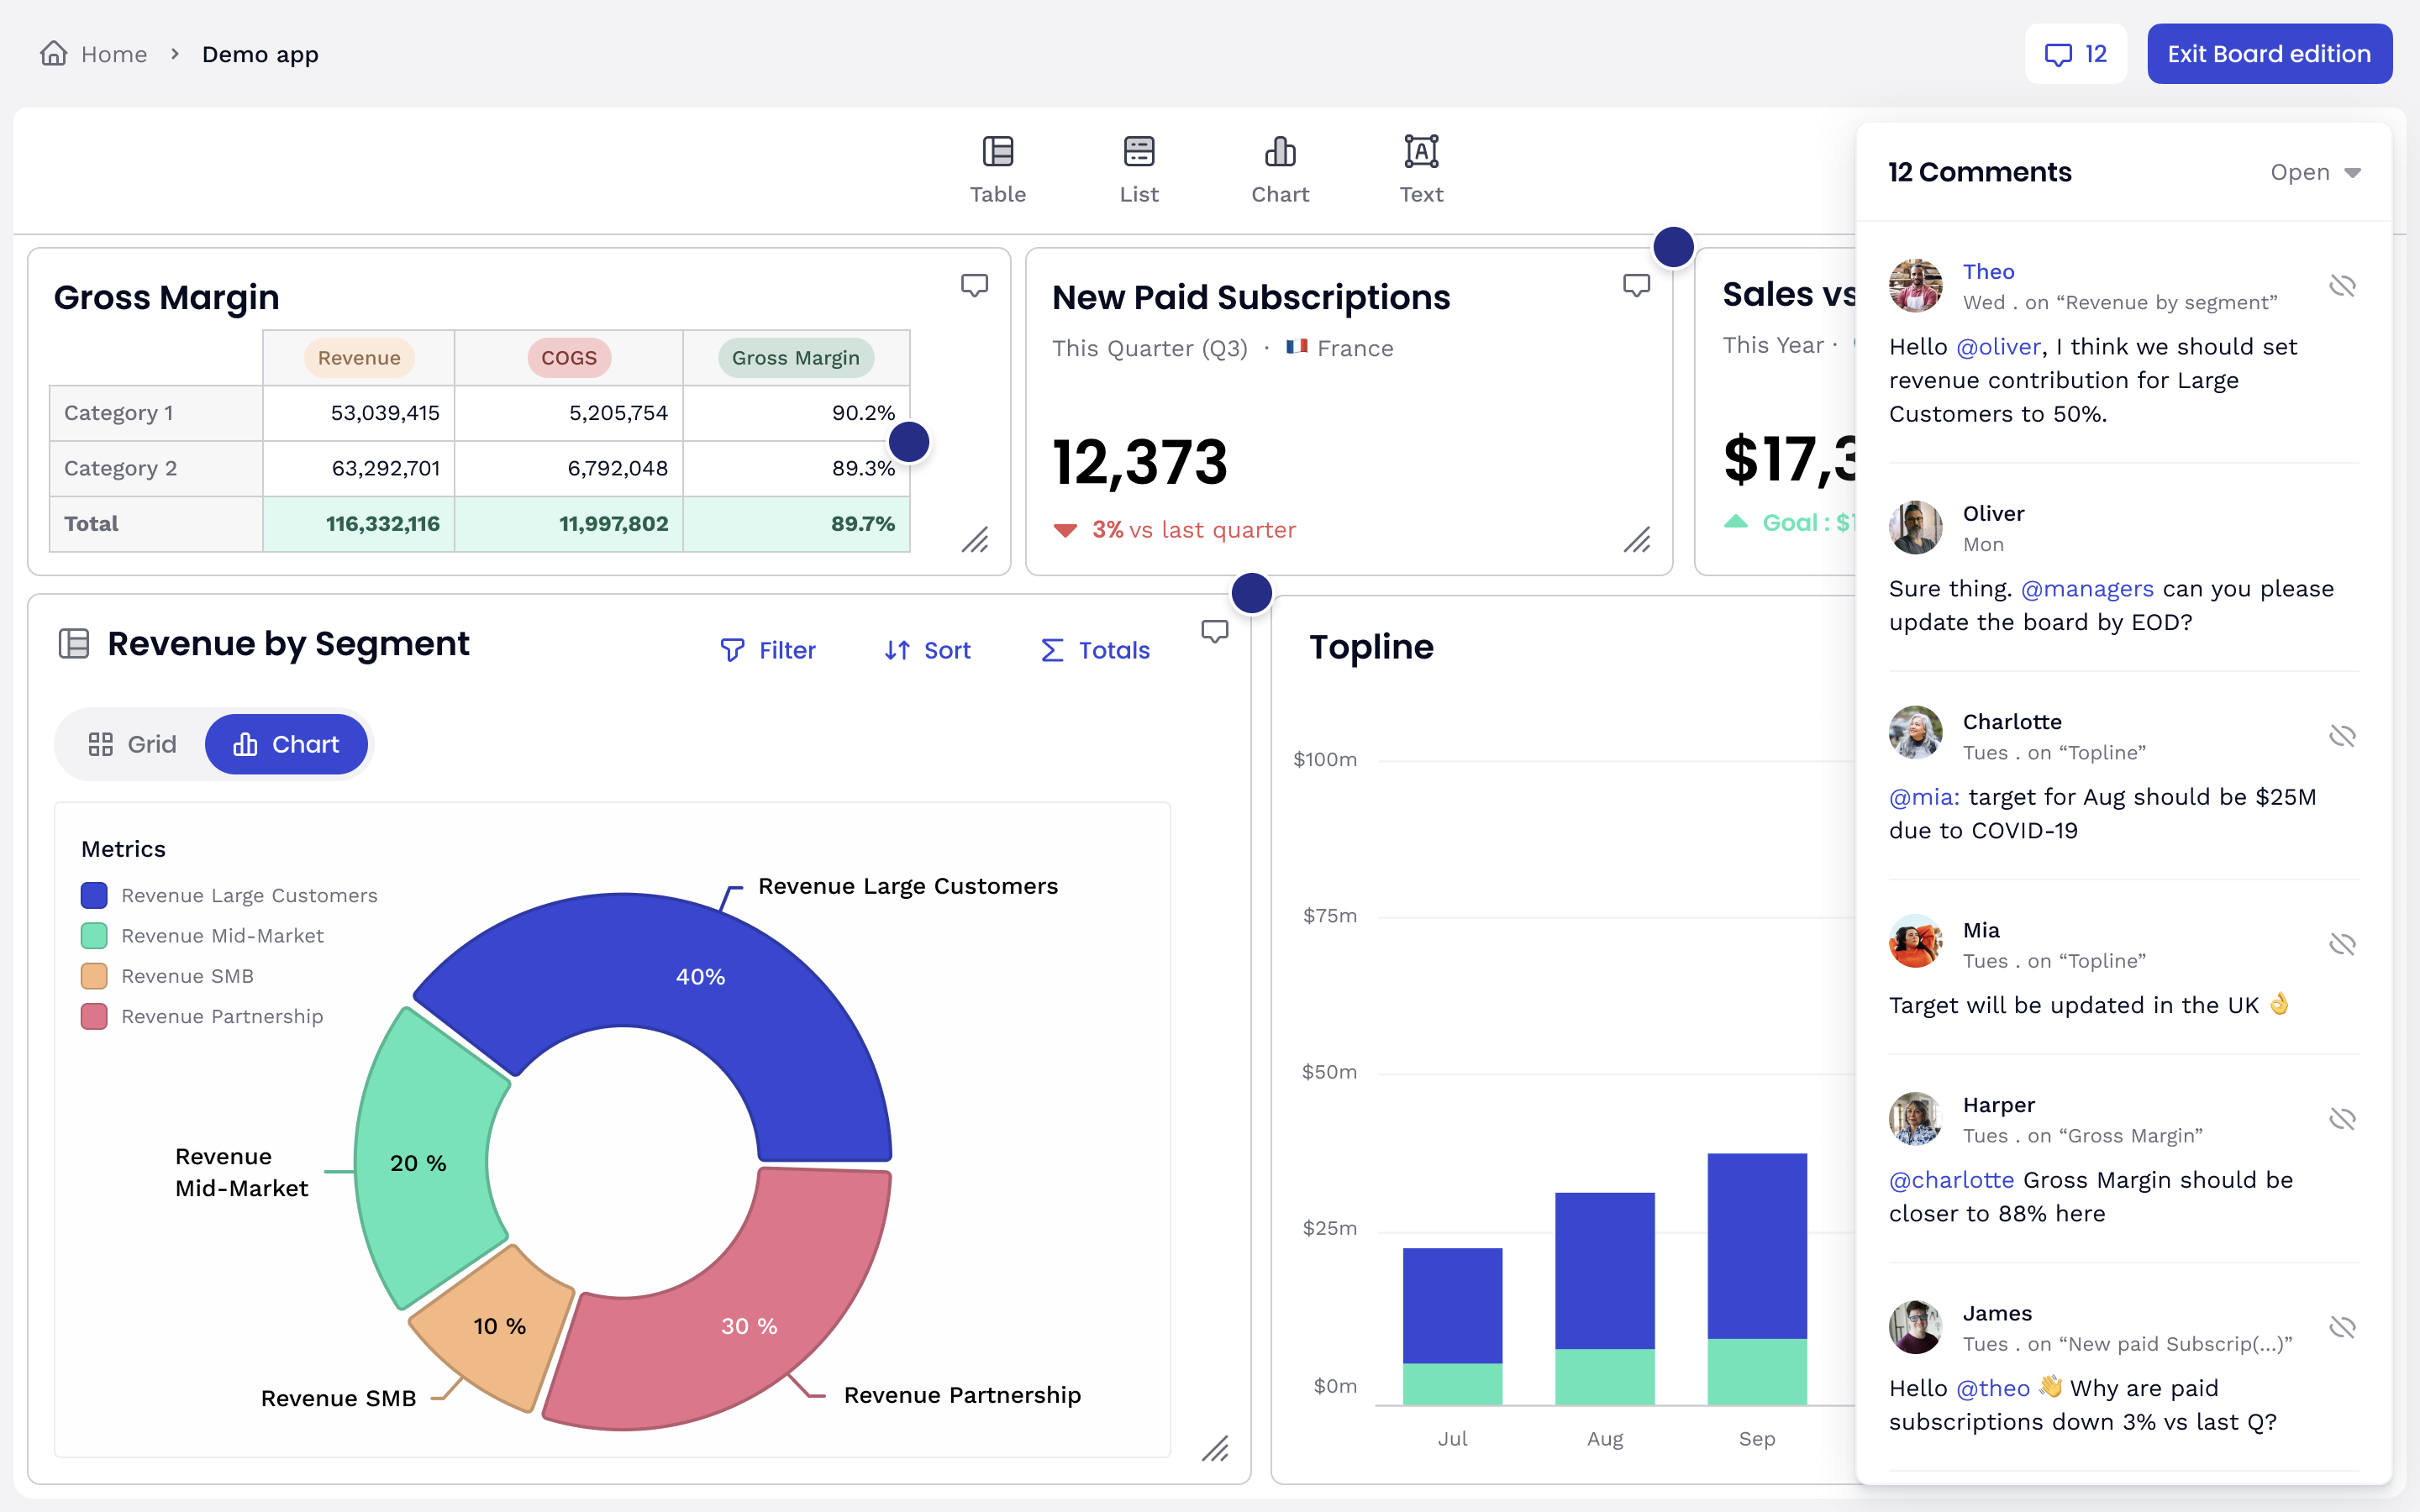Toggle visibility of Theo's comment

click(x=2342, y=286)
